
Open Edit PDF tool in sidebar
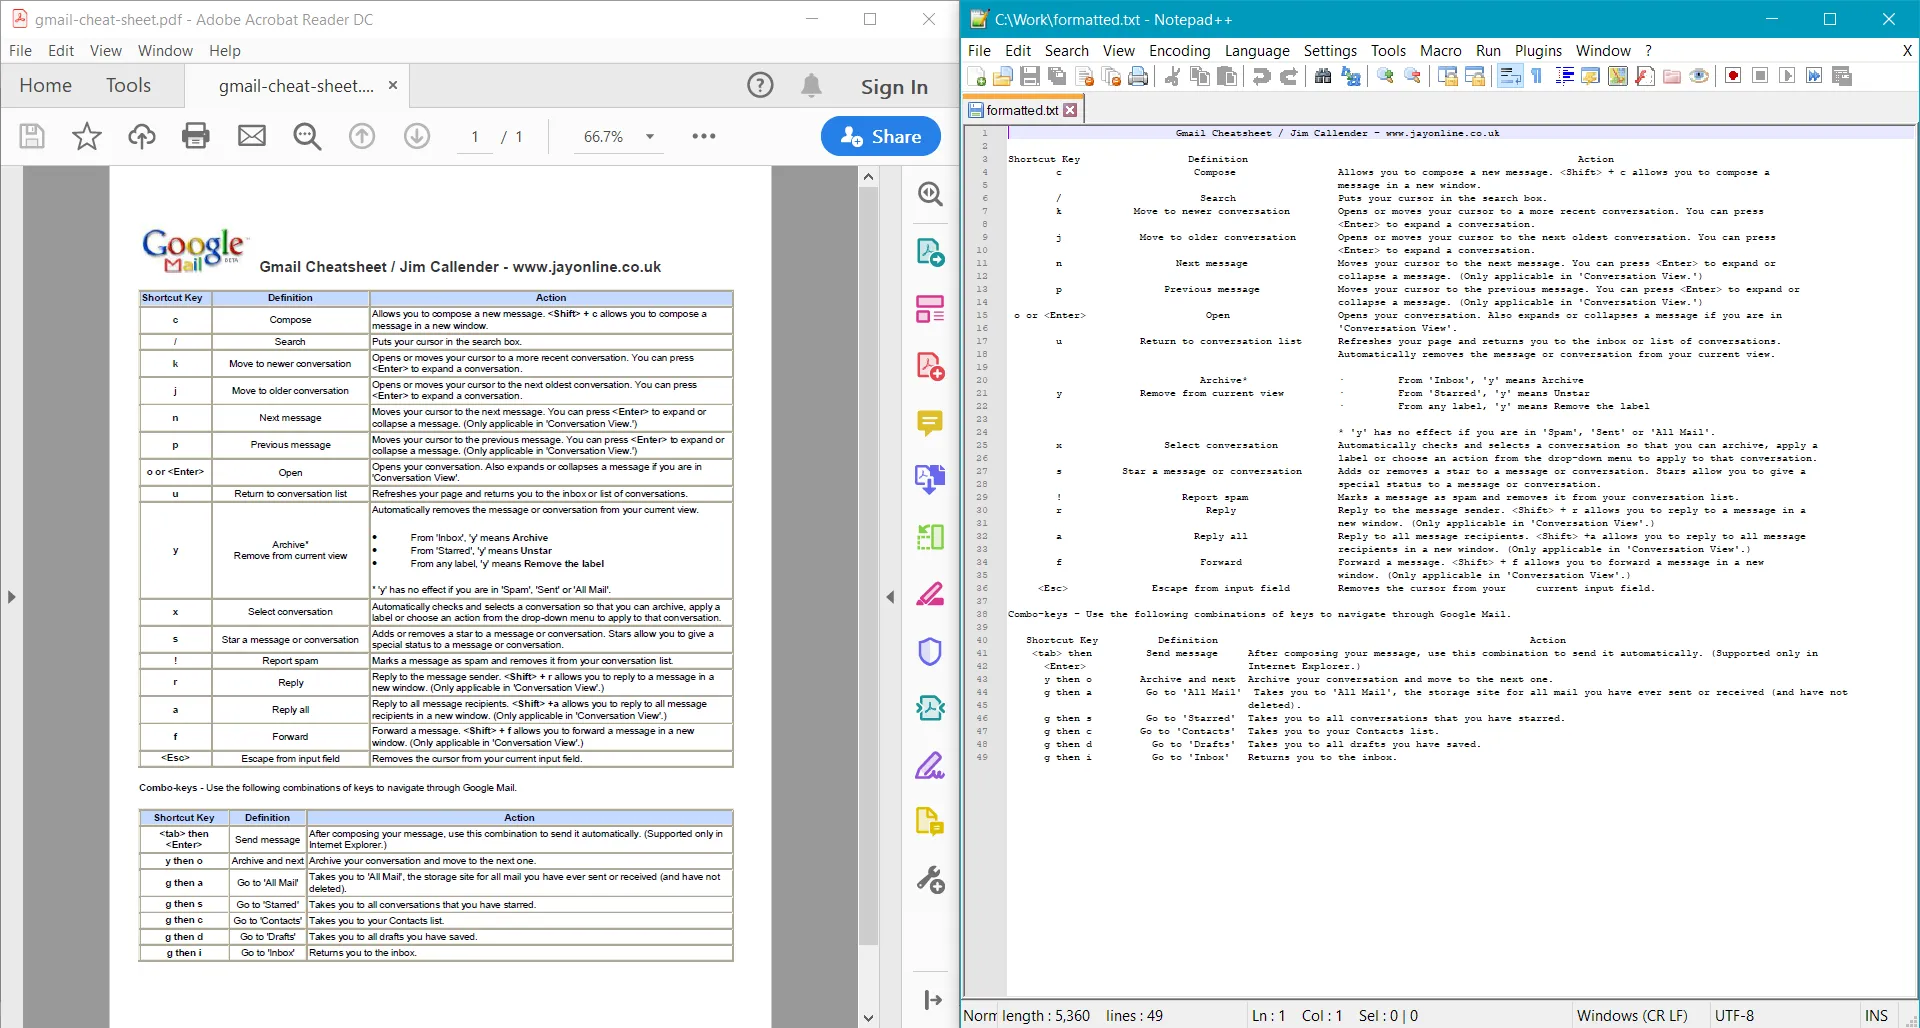(930, 309)
